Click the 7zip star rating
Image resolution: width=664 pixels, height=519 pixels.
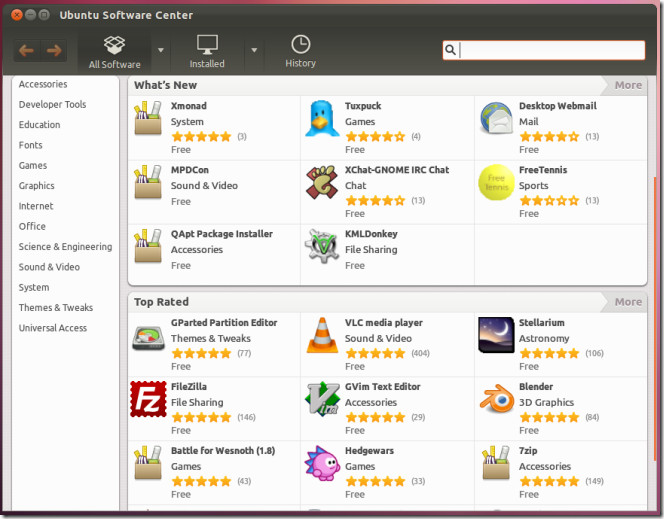point(550,481)
